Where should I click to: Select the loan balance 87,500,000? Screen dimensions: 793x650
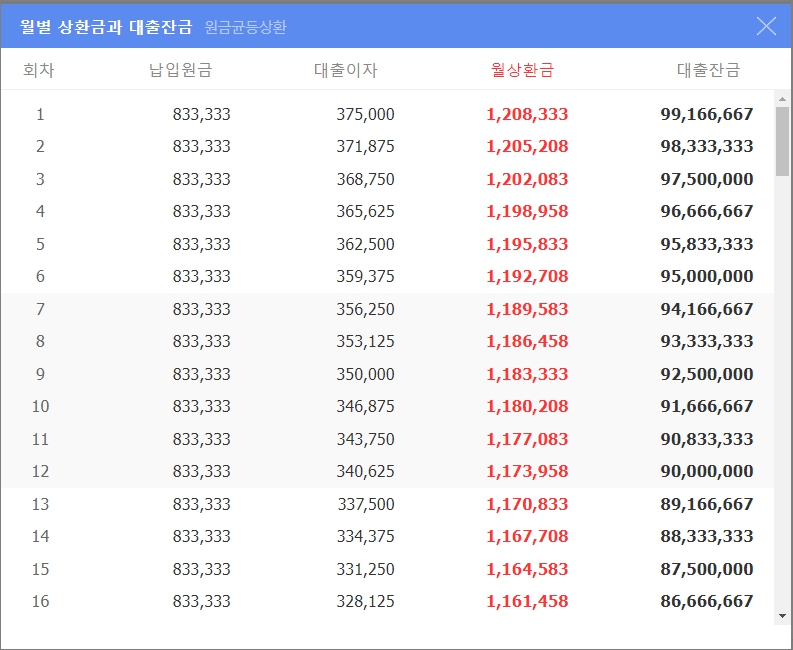707,569
